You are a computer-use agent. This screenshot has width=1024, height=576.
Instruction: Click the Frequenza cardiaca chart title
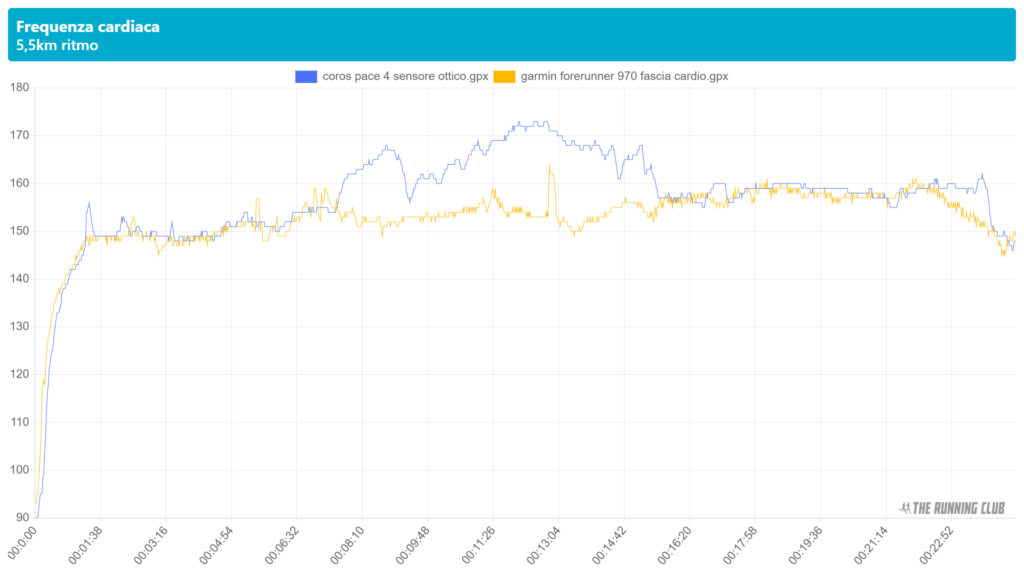88,27
